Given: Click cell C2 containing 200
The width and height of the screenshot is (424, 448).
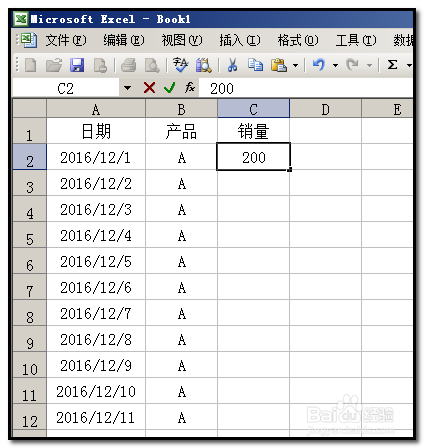Looking at the screenshot, I should coord(254,157).
